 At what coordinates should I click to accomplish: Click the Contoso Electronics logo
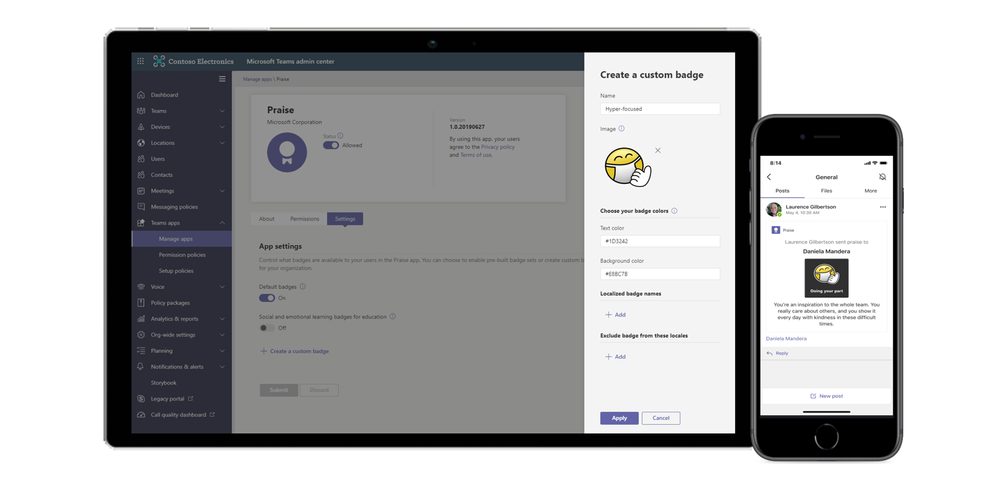tap(193, 62)
